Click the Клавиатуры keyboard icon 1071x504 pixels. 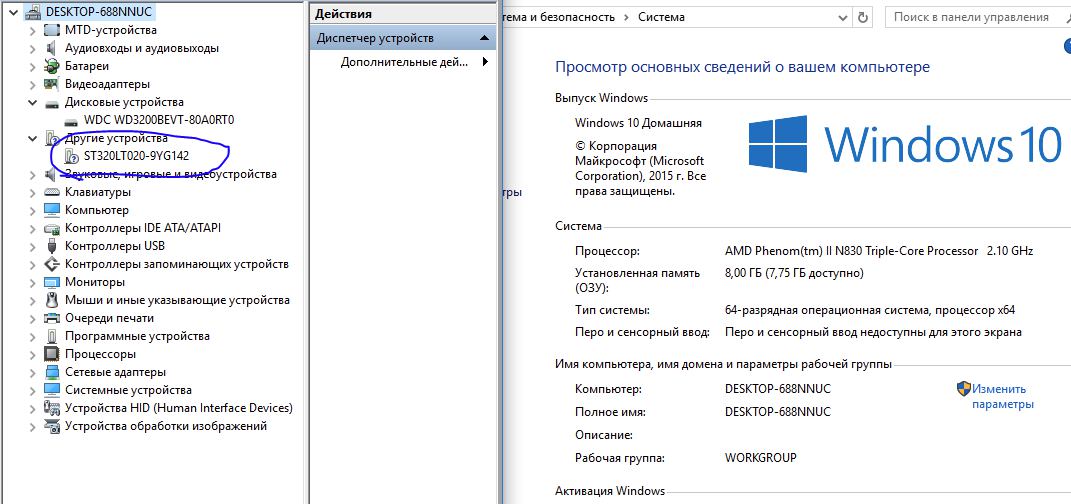click(x=52, y=192)
